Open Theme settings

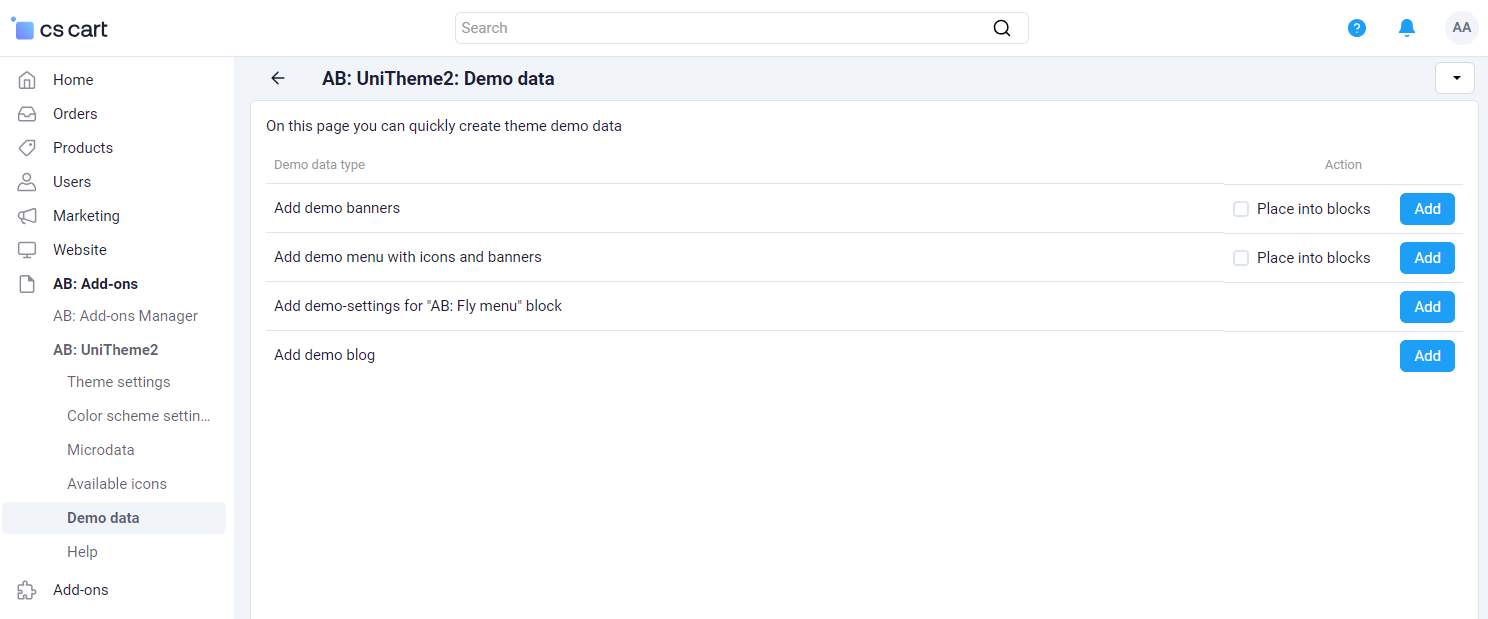coord(118,382)
